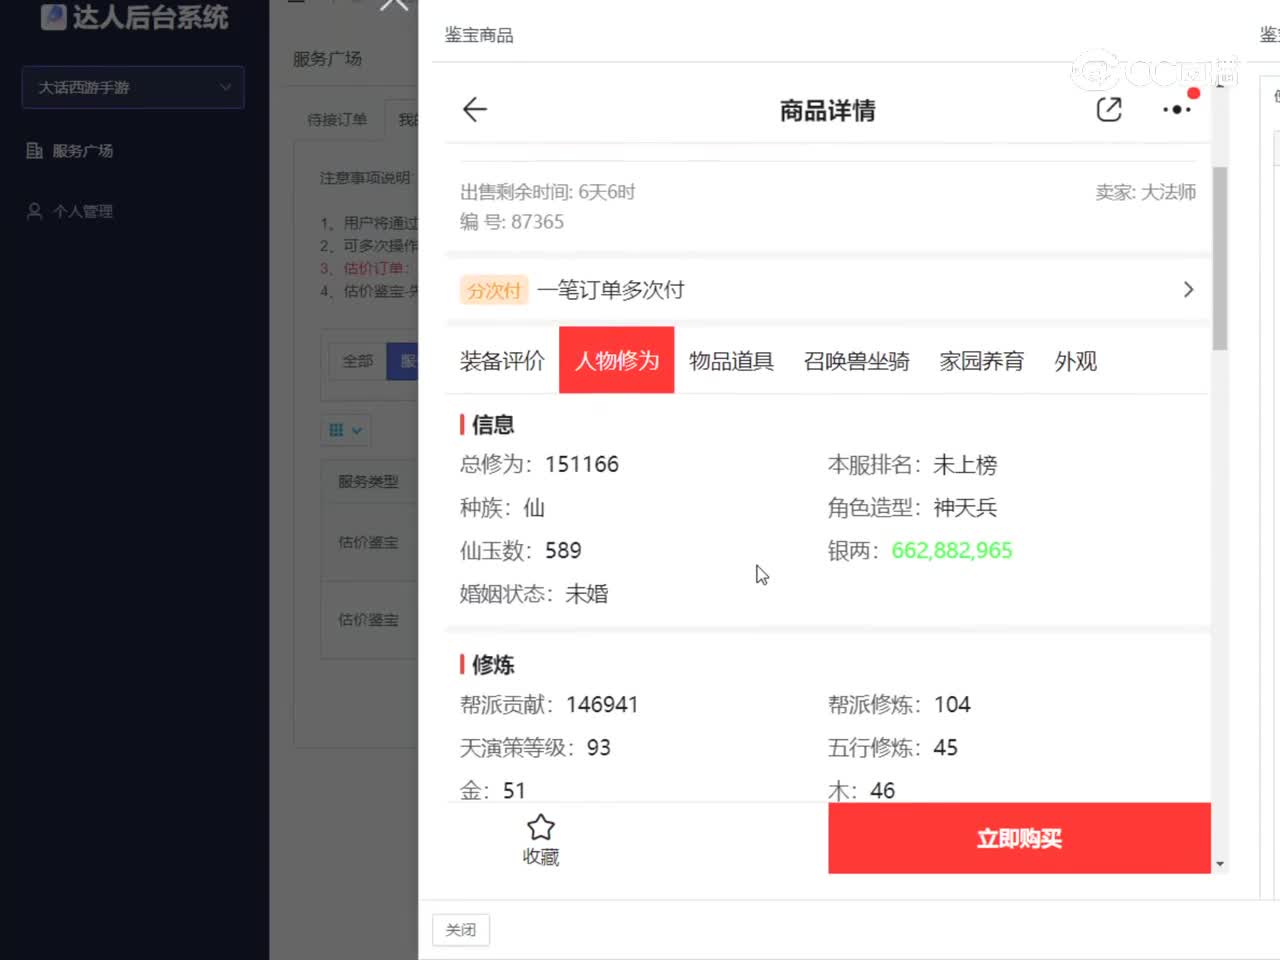
Task: Click the 个人管理 user icon
Action: (x=34, y=211)
